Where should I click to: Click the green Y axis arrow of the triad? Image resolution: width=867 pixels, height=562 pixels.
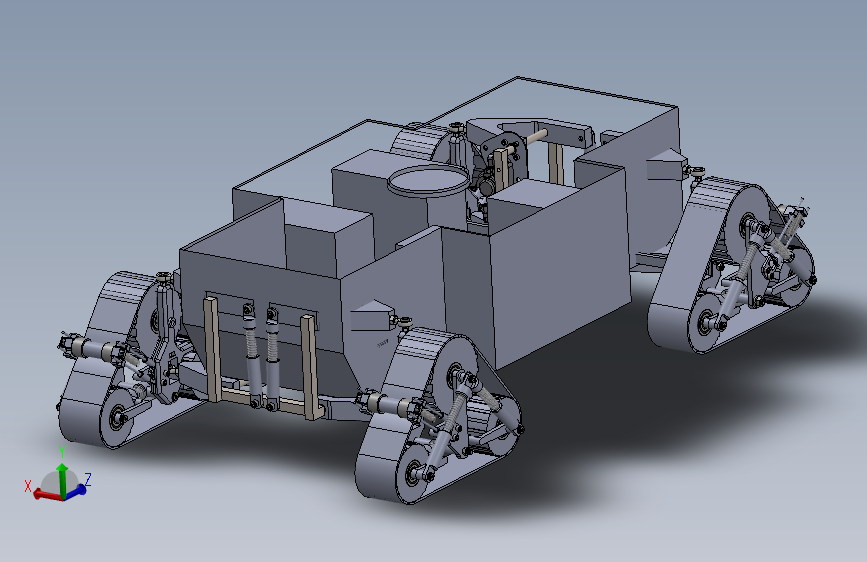(62, 480)
